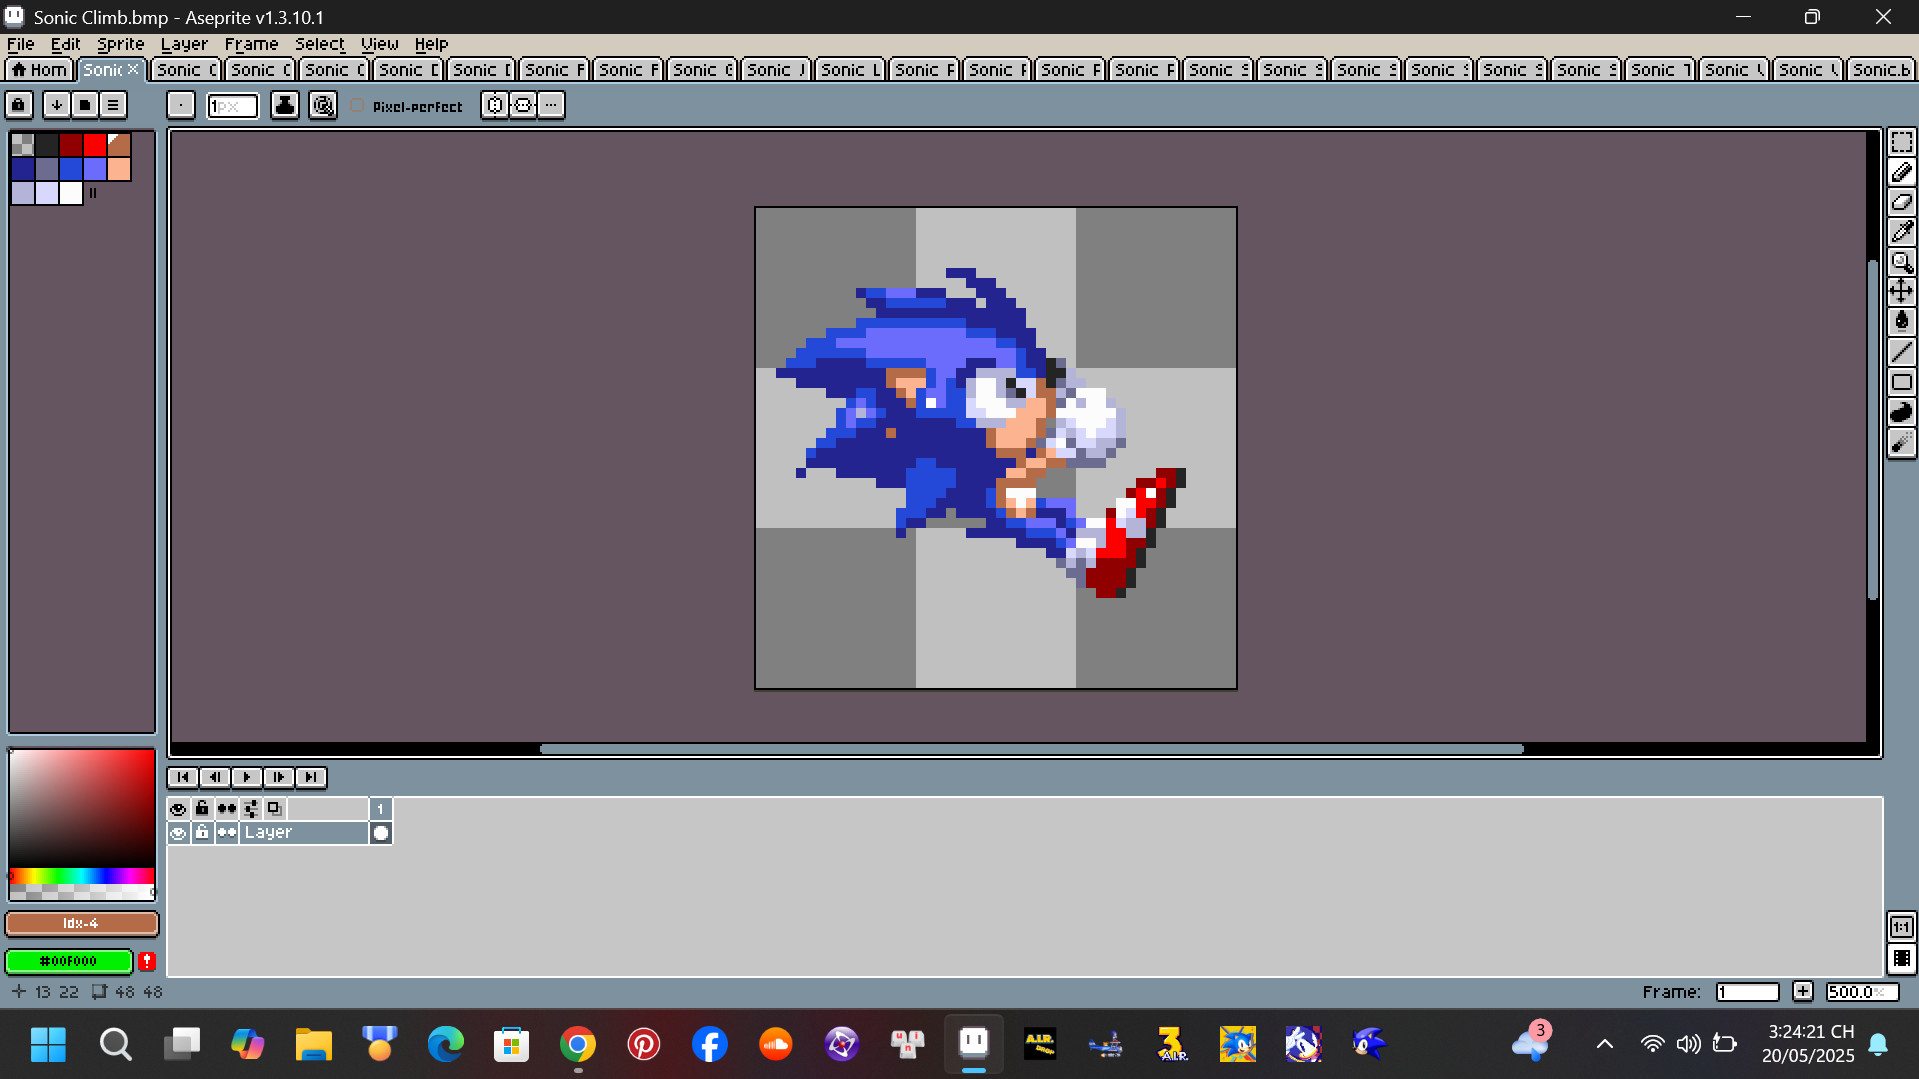Screen dimensions: 1919x1079
Task: Play the animation from the timeline controls
Action: coord(246,777)
